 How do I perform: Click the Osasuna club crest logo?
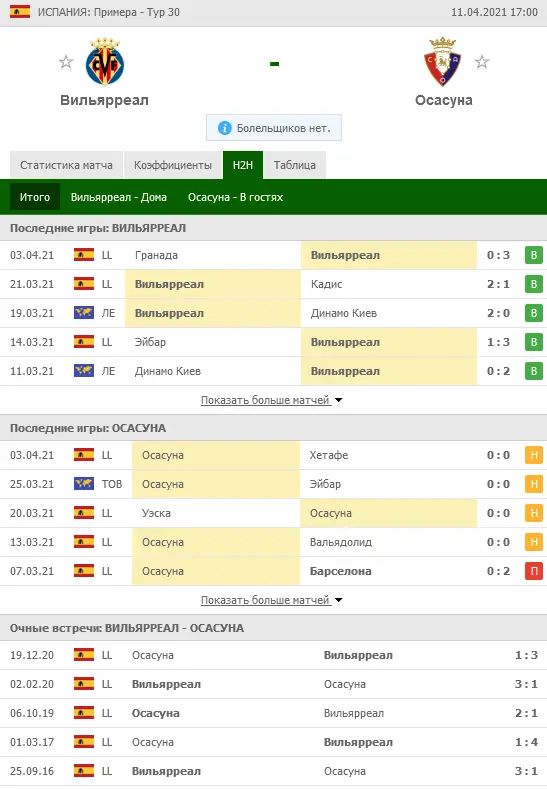[x=442, y=61]
